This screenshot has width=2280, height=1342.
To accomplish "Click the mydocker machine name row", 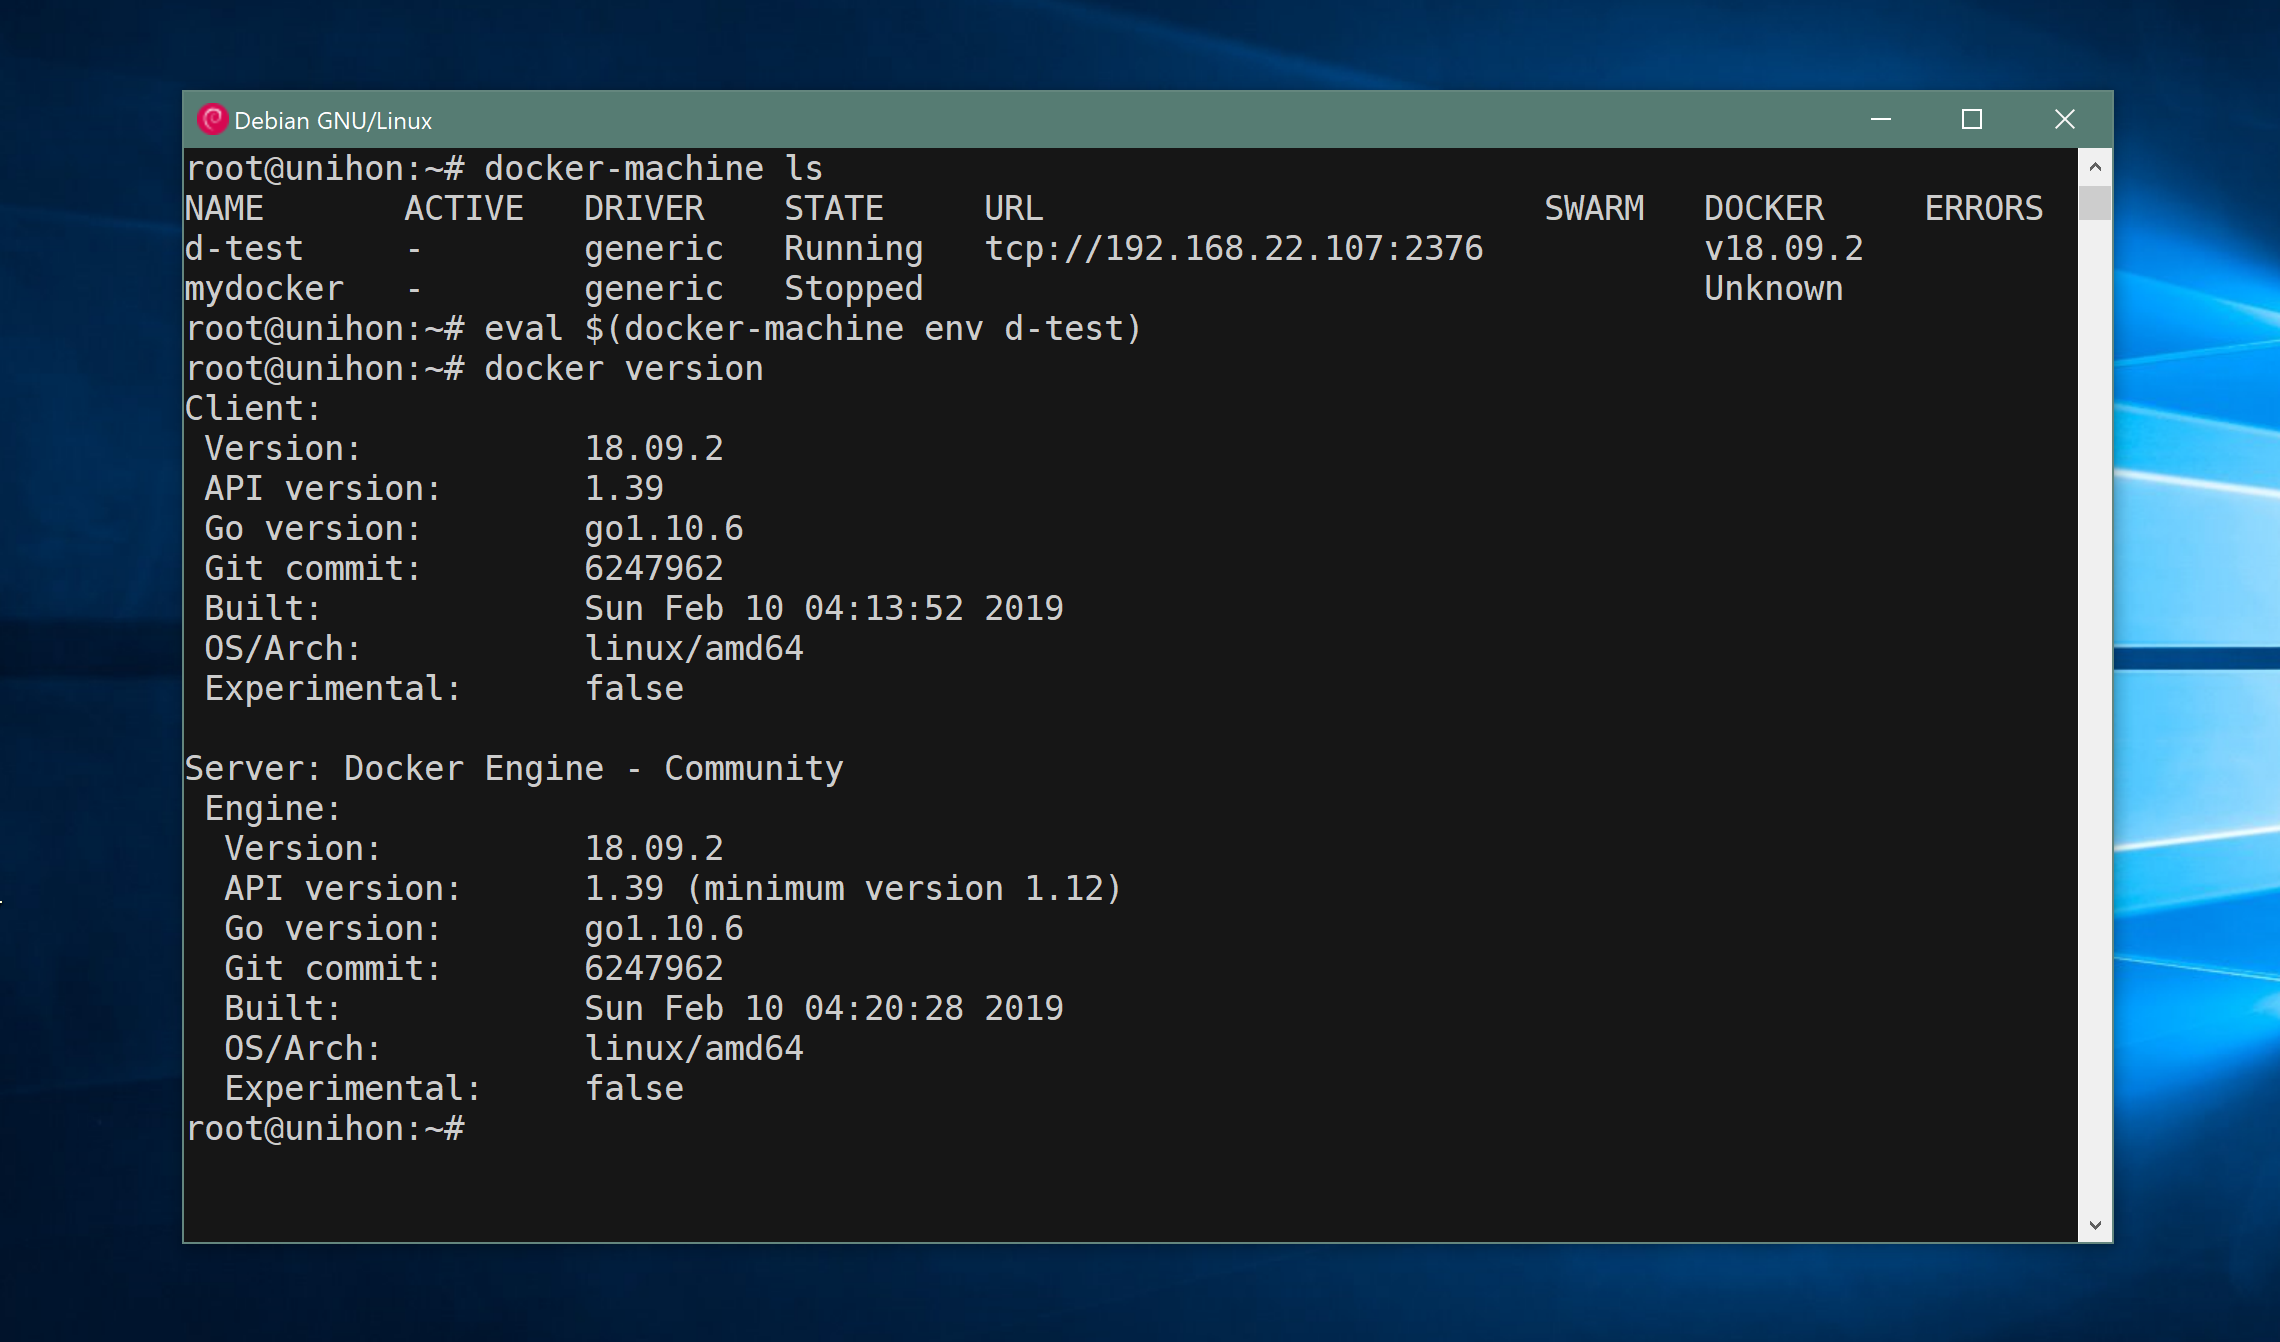I will click(x=264, y=289).
